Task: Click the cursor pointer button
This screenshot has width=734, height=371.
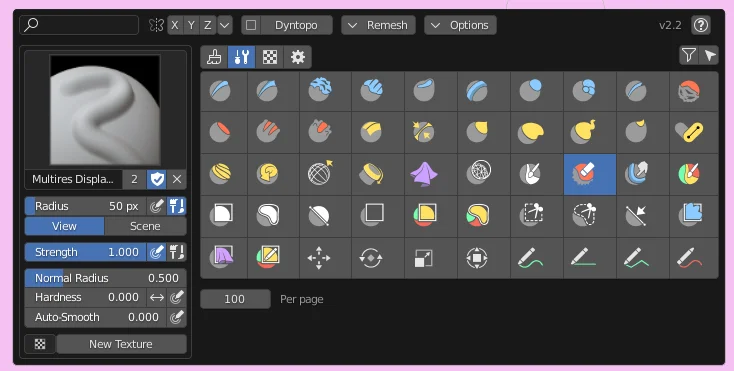Action: coord(709,55)
